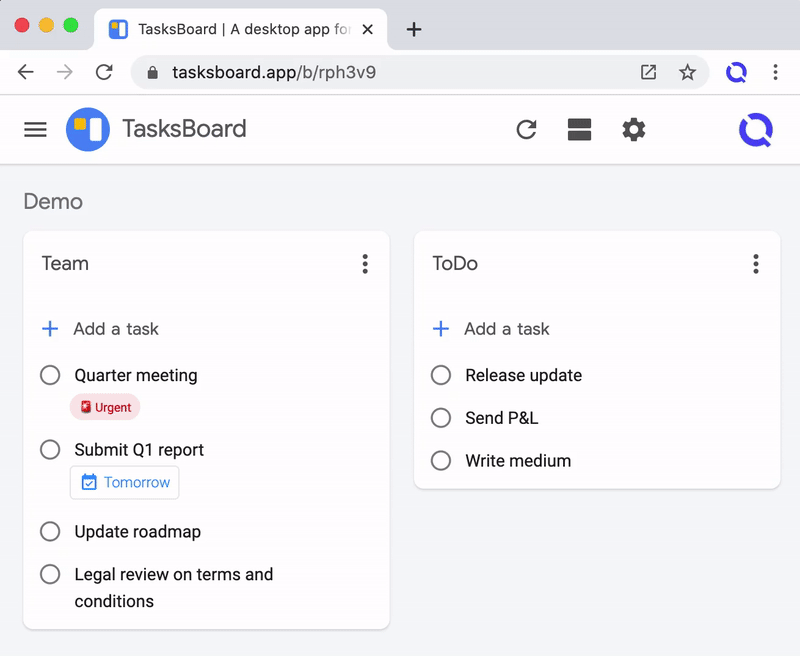Open the Team list options menu
Viewport: 800px width, 656px height.
365,264
